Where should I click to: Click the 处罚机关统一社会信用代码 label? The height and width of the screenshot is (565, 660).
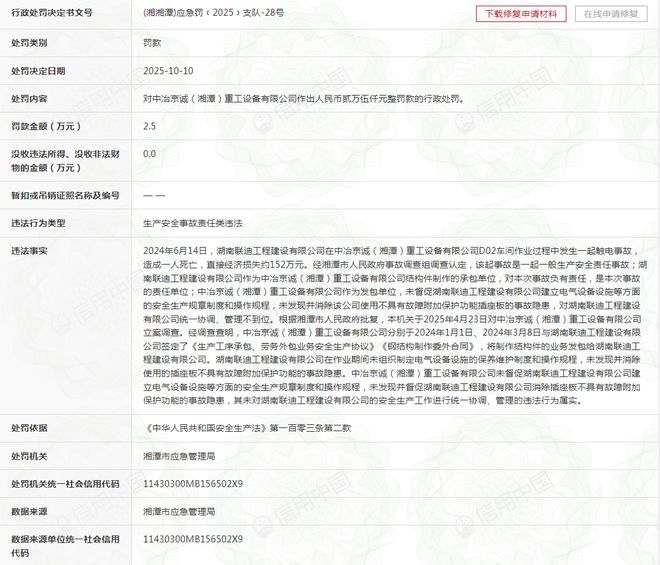(x=65, y=484)
